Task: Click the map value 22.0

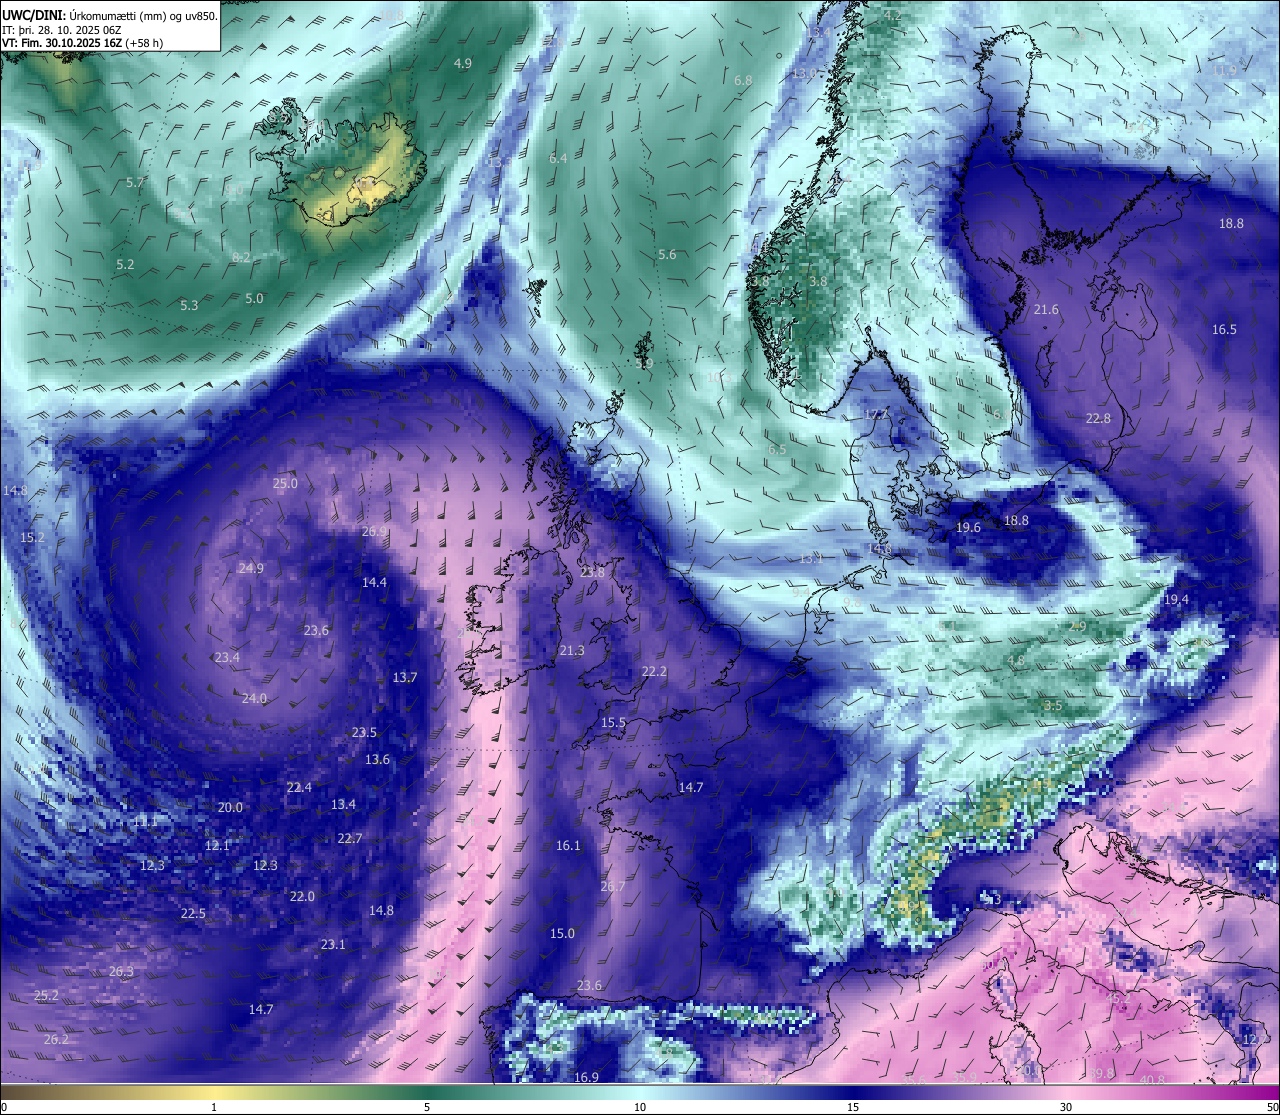Action: pyautogui.click(x=302, y=896)
